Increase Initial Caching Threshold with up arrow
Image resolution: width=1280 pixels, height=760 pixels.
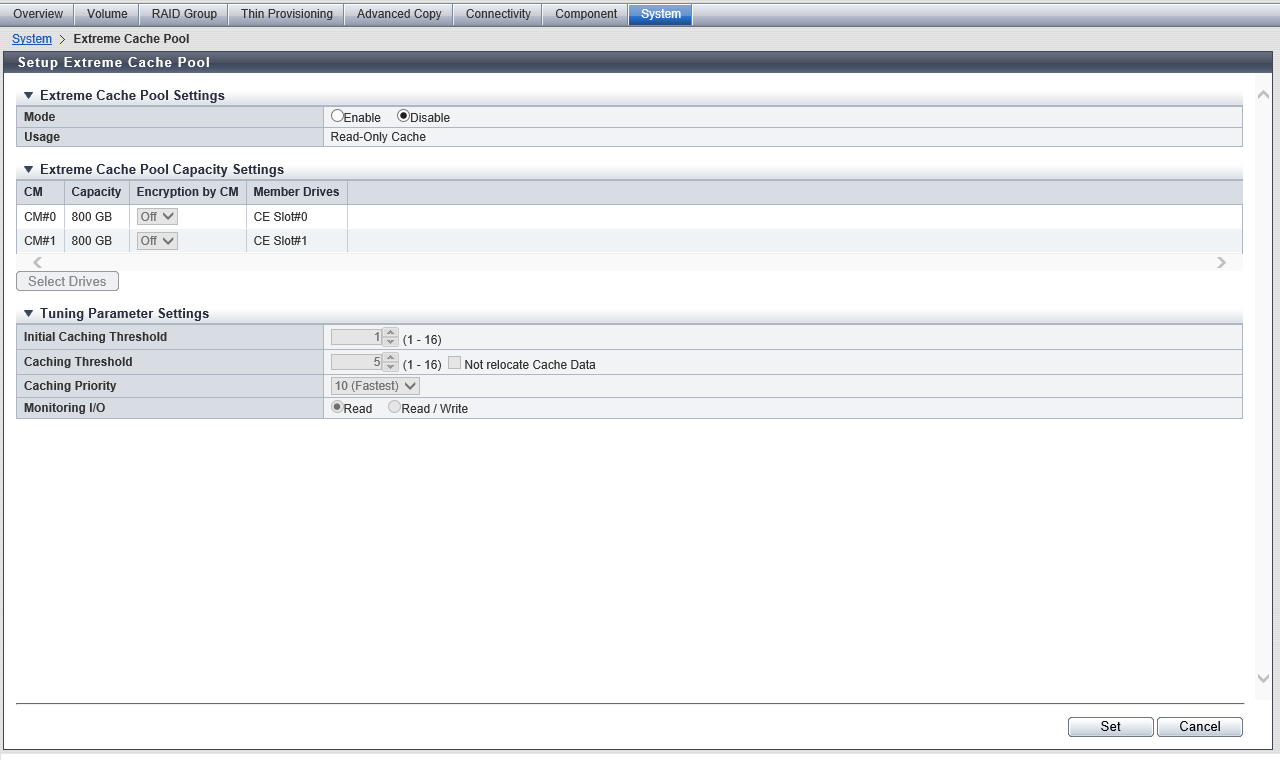coord(391,333)
